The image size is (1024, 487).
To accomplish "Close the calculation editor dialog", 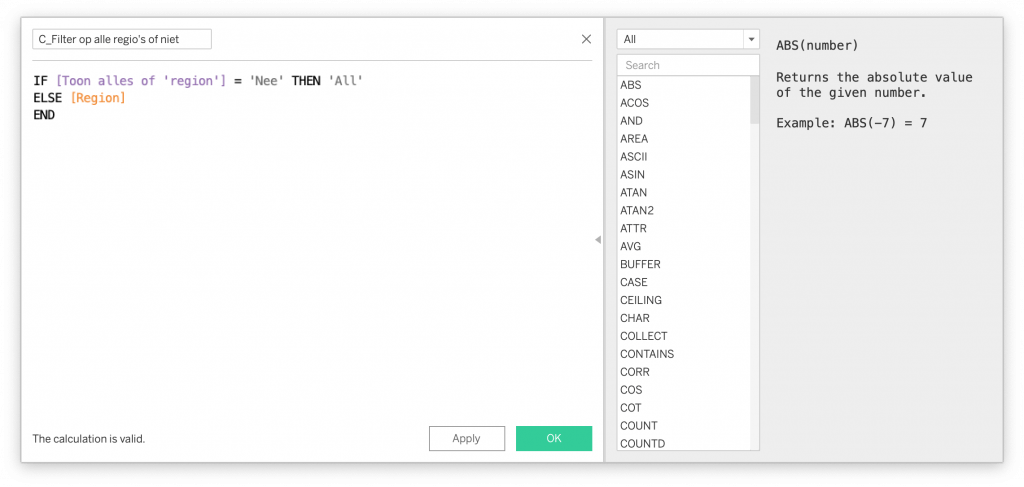I will point(586,39).
